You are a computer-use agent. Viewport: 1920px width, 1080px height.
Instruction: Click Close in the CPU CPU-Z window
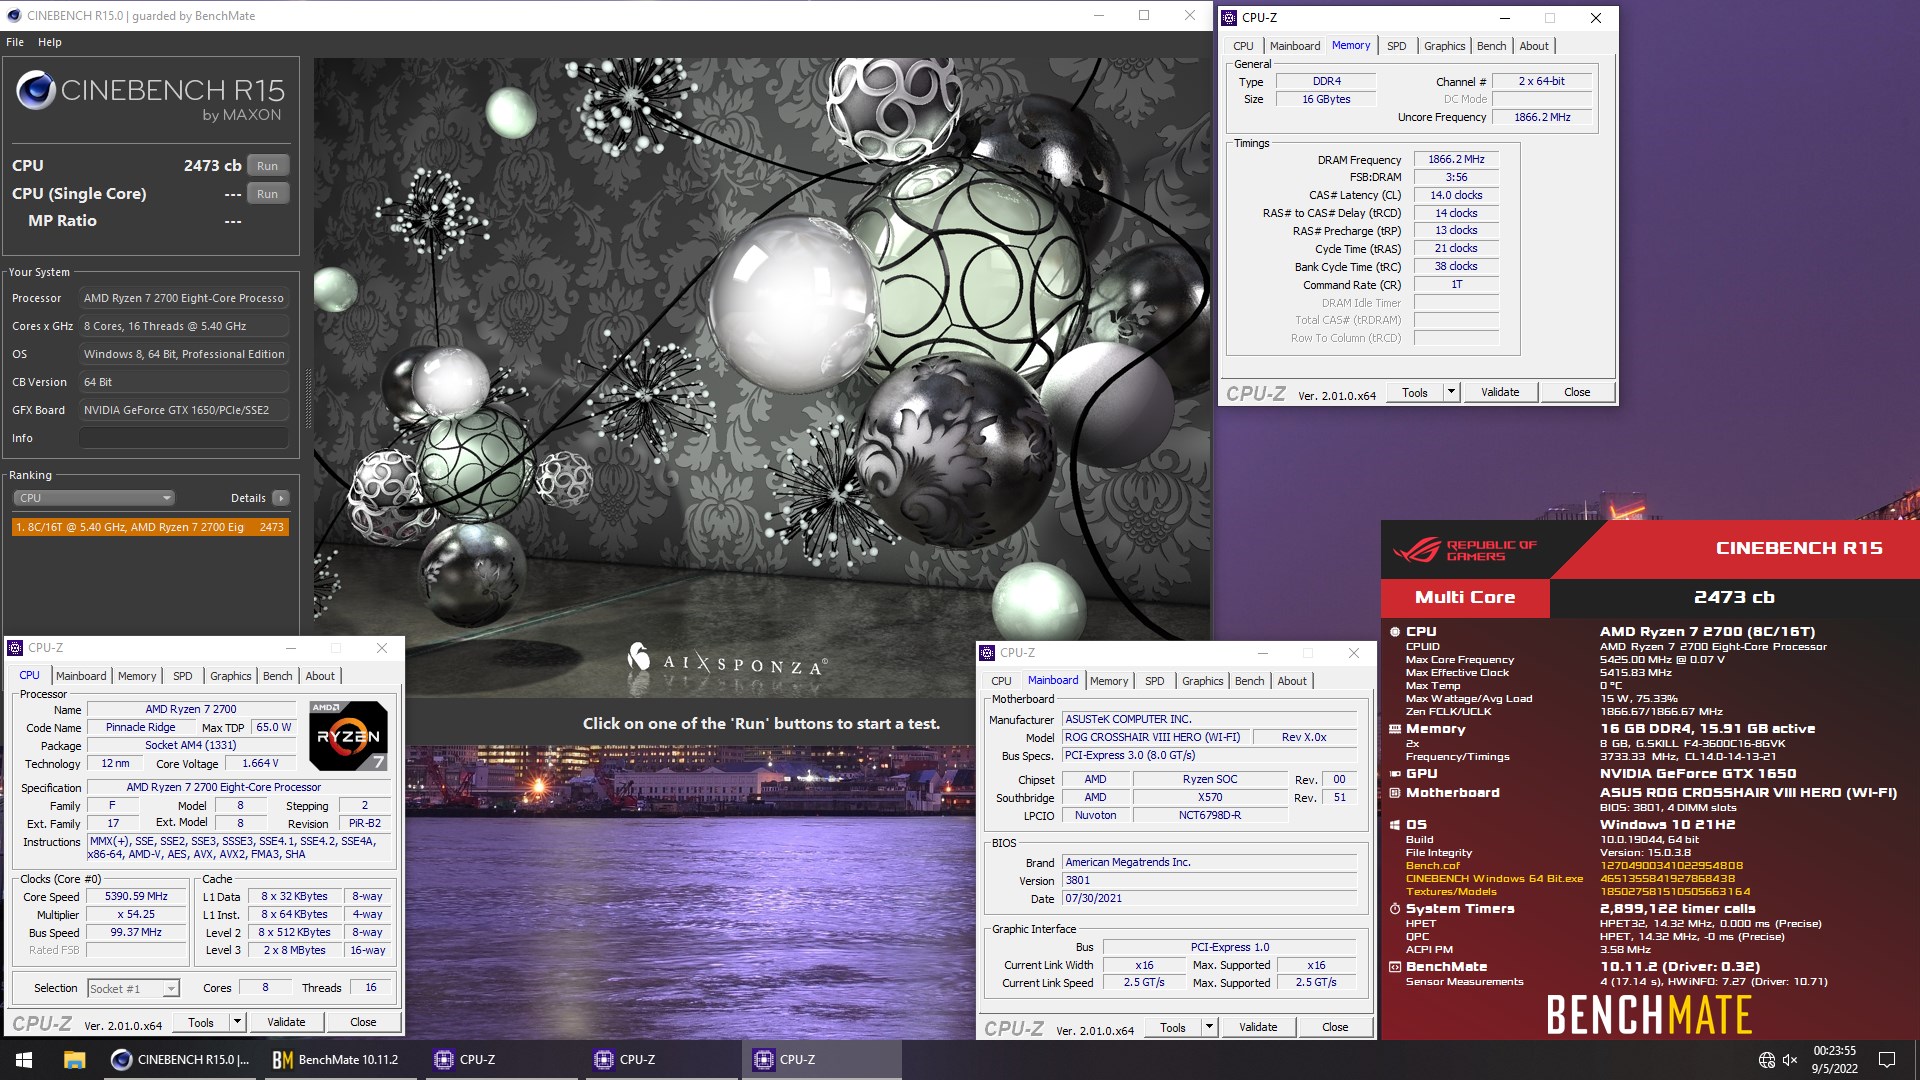click(363, 1022)
